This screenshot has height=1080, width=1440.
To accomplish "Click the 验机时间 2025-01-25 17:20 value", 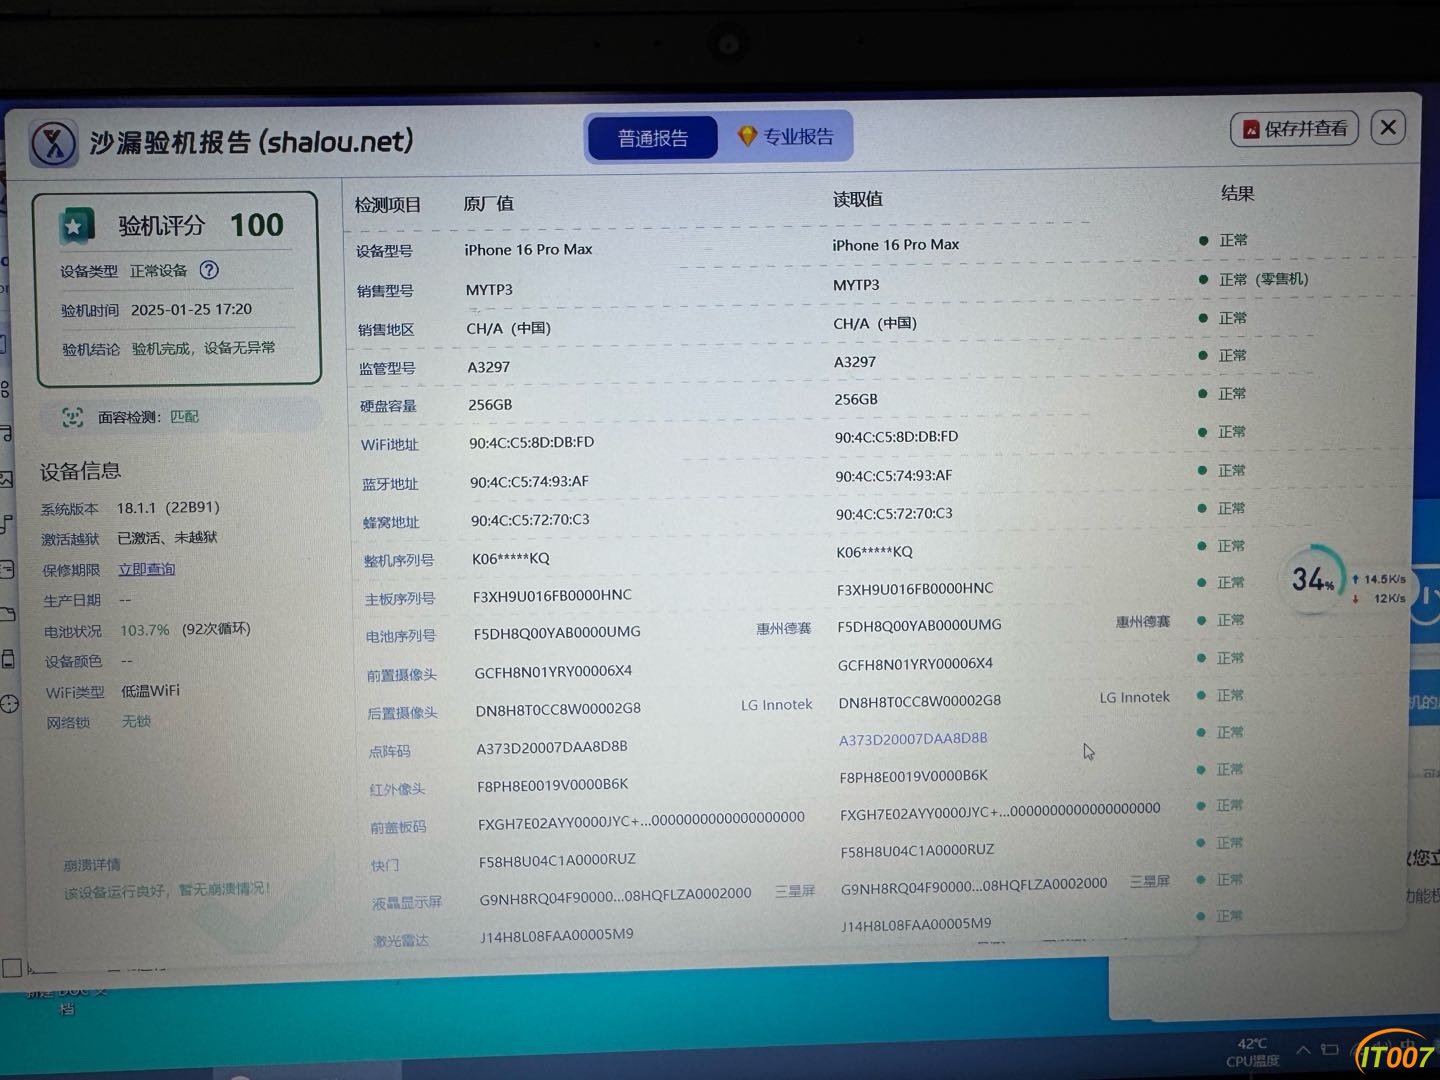I will click(191, 310).
